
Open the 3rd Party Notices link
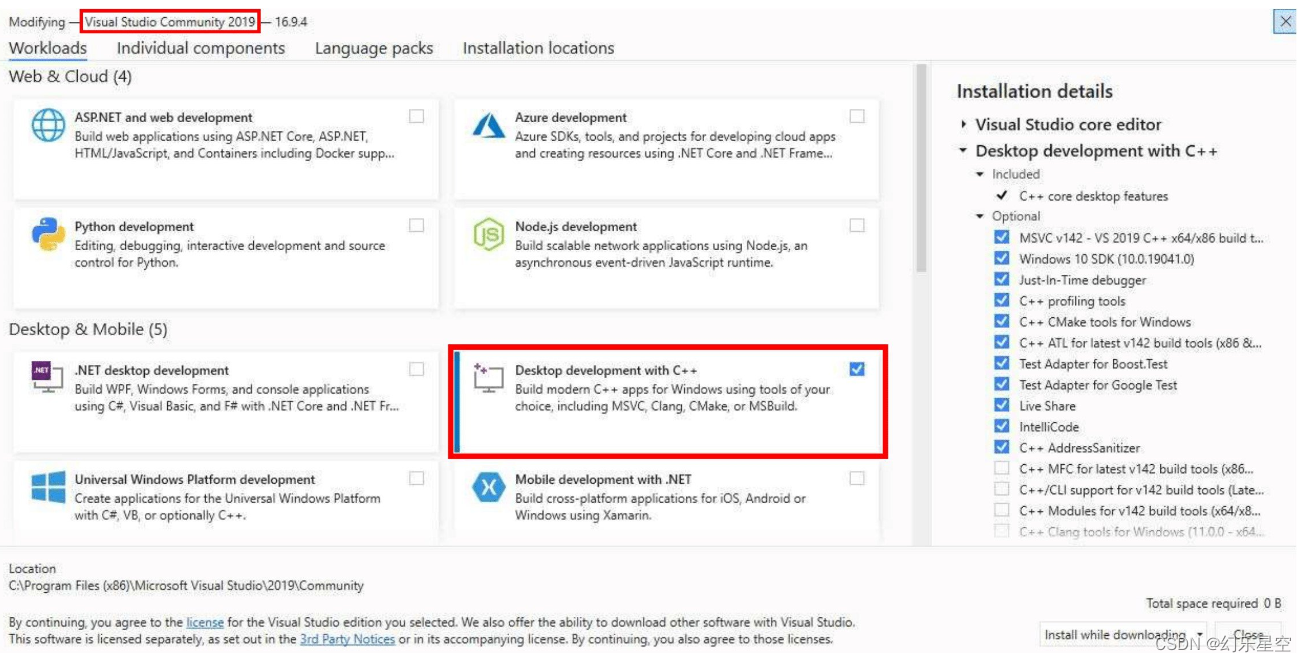pyautogui.click(x=347, y=639)
